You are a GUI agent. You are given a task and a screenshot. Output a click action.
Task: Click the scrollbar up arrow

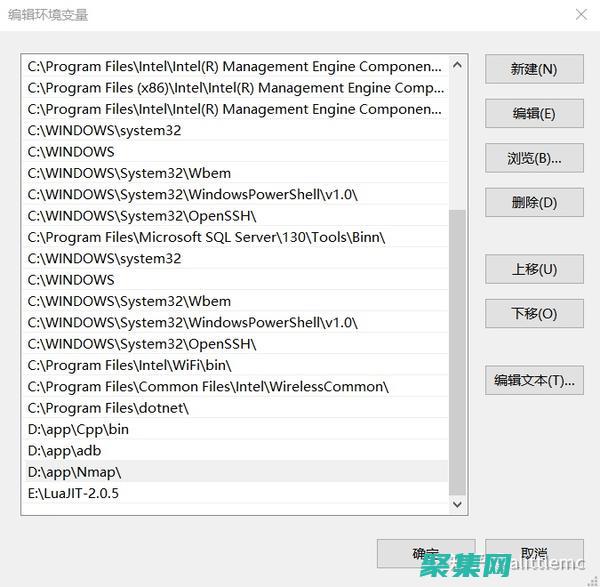[x=458, y=66]
